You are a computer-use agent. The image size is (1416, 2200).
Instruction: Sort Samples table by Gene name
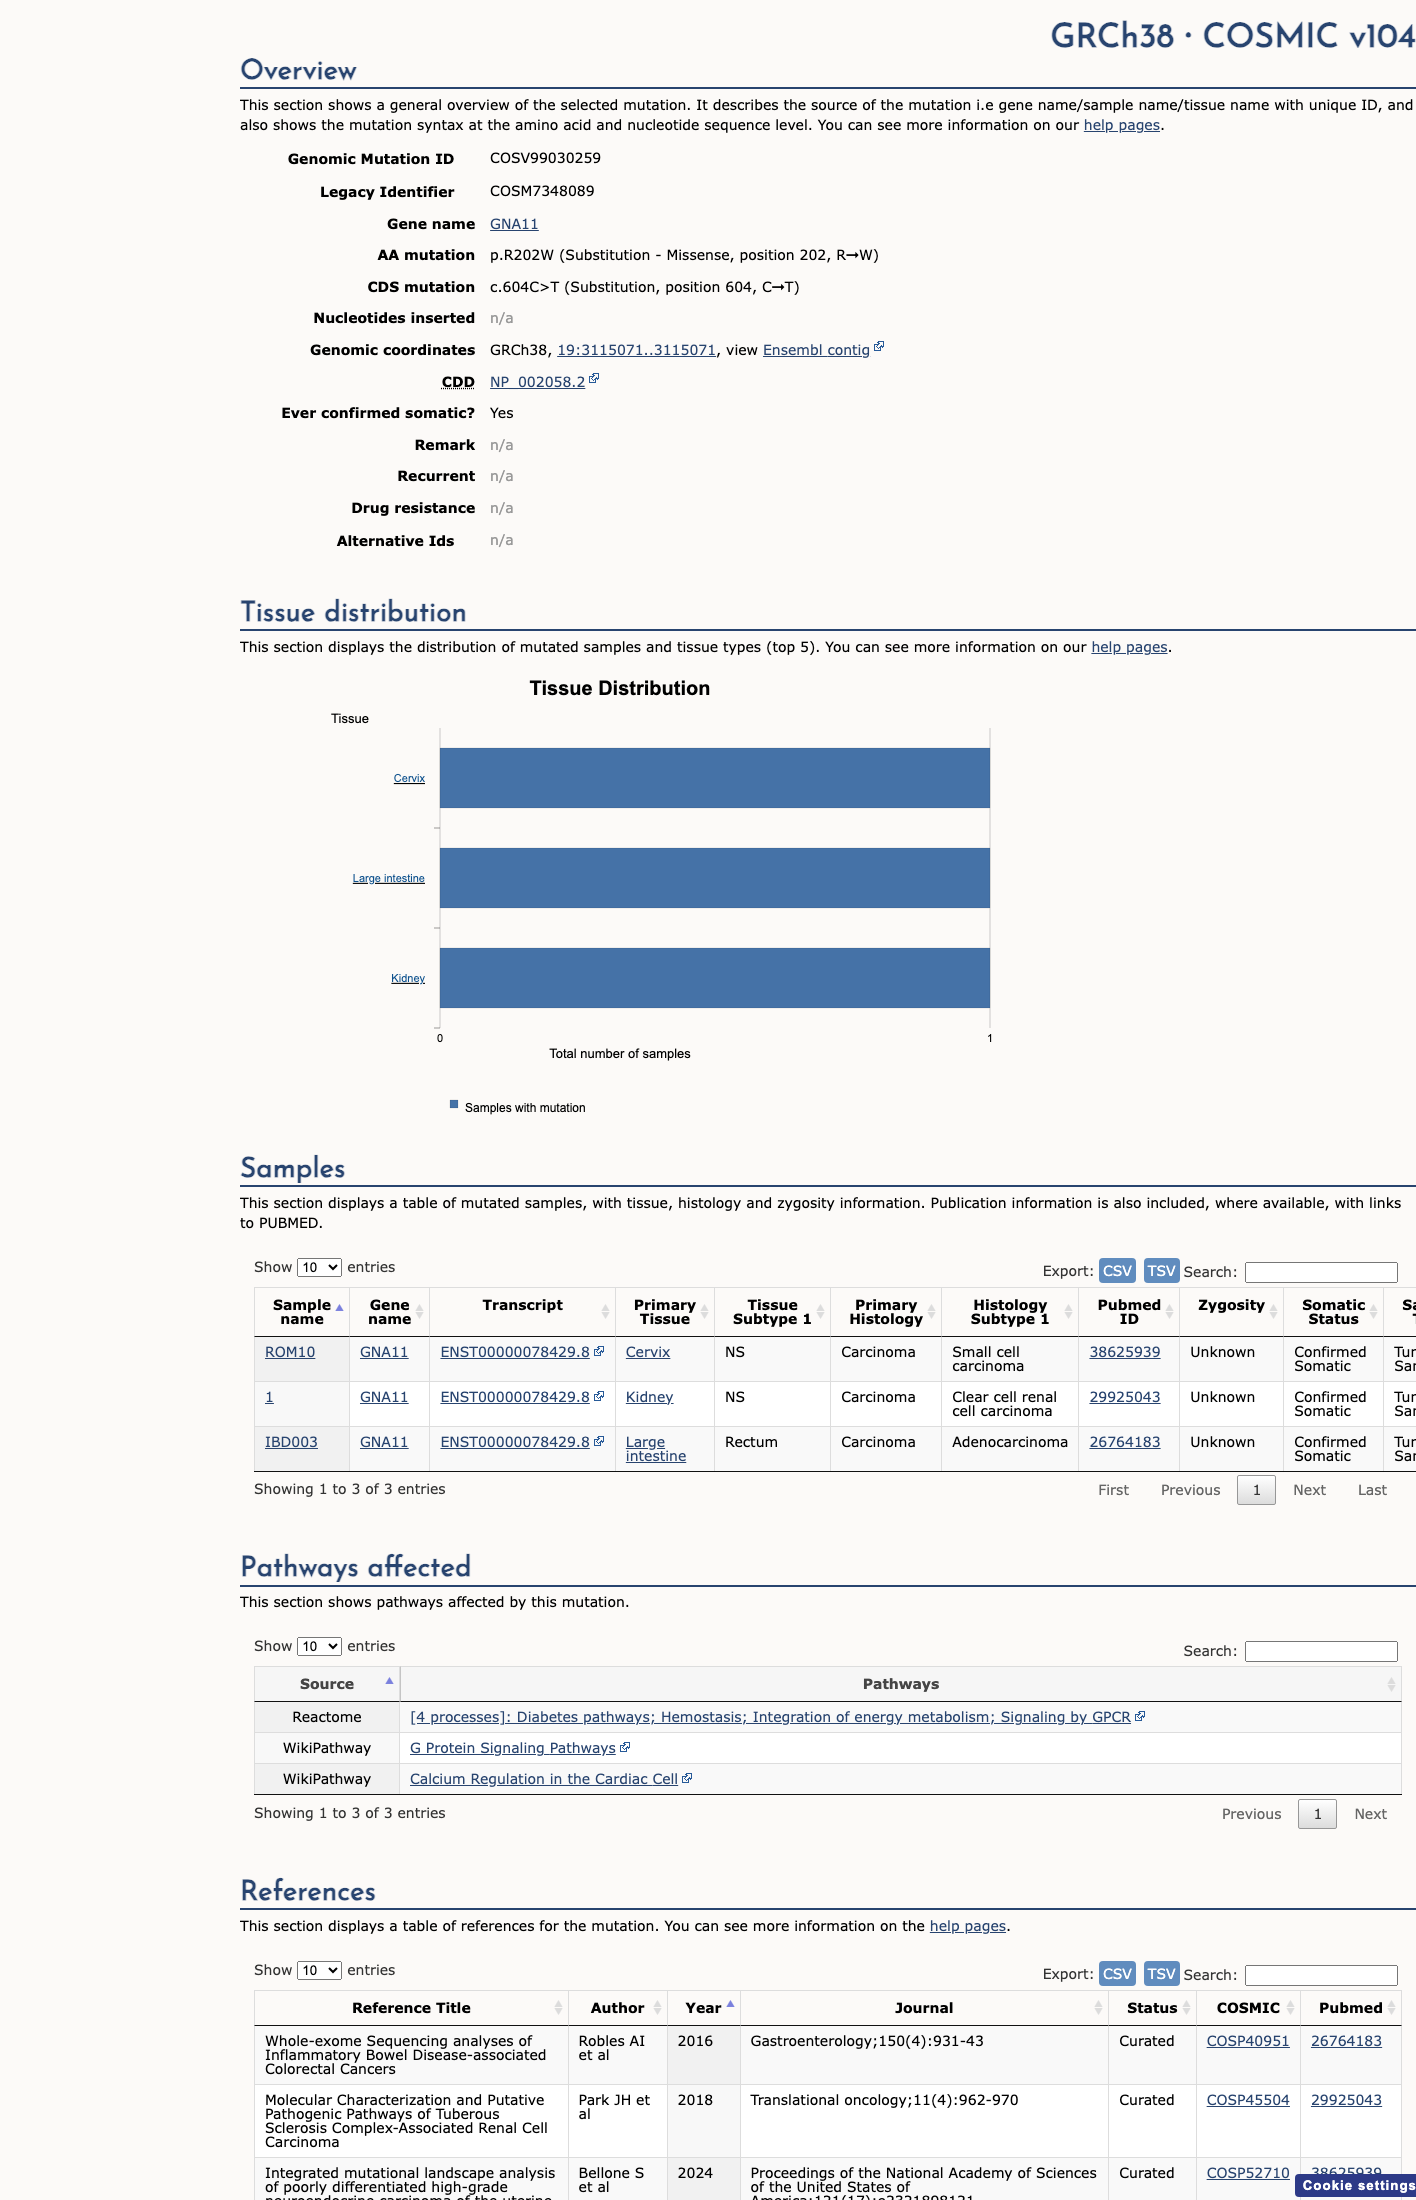389,1312
